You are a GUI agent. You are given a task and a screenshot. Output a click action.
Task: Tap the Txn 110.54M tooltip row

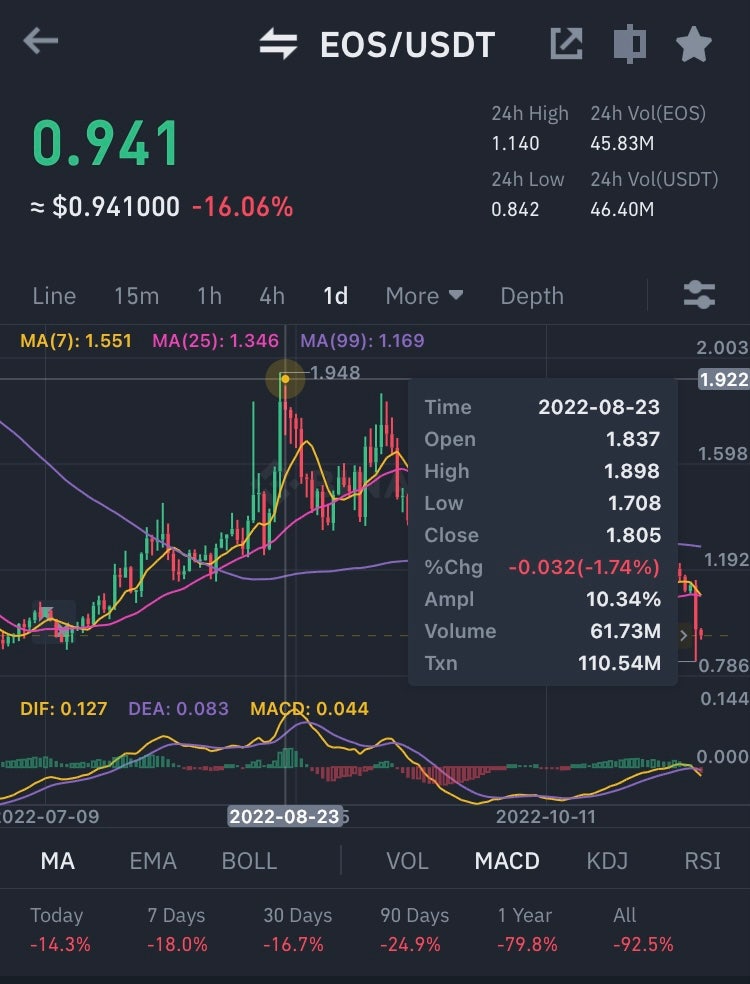point(542,663)
